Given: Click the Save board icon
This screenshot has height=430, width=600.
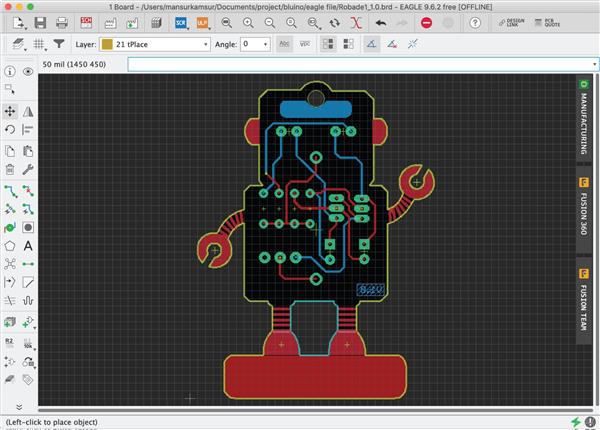Looking at the screenshot, I should [x=39, y=22].
